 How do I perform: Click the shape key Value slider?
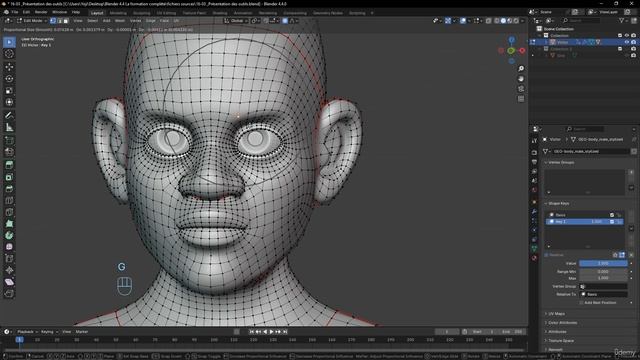coord(603,264)
